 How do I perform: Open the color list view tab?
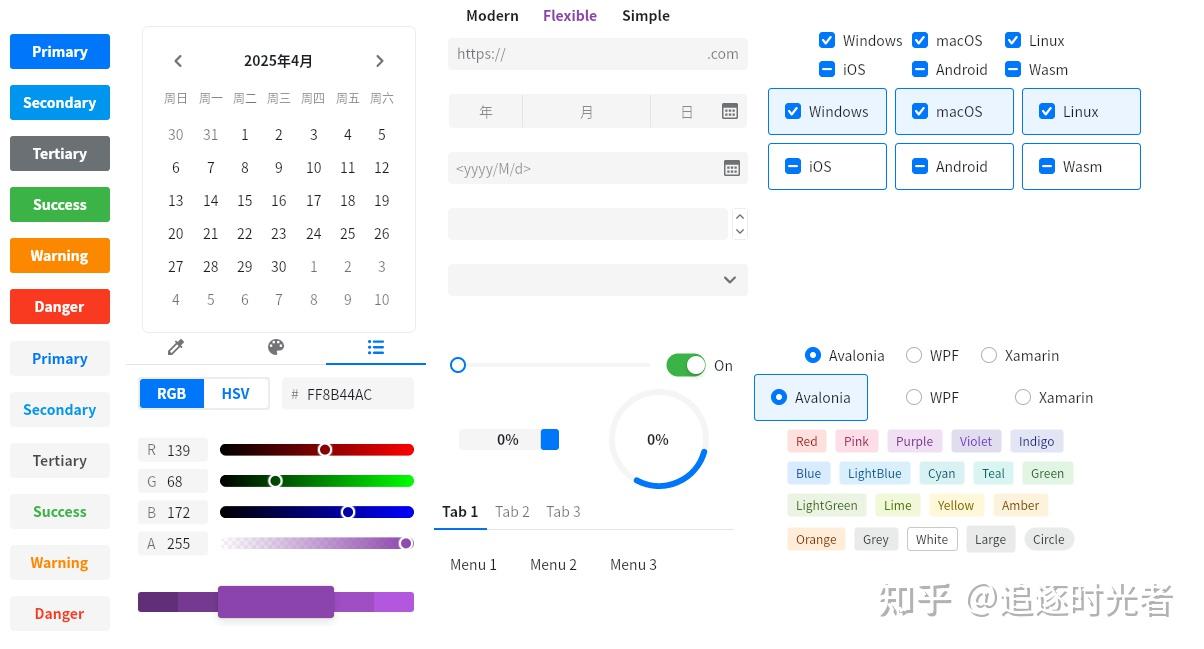376,347
